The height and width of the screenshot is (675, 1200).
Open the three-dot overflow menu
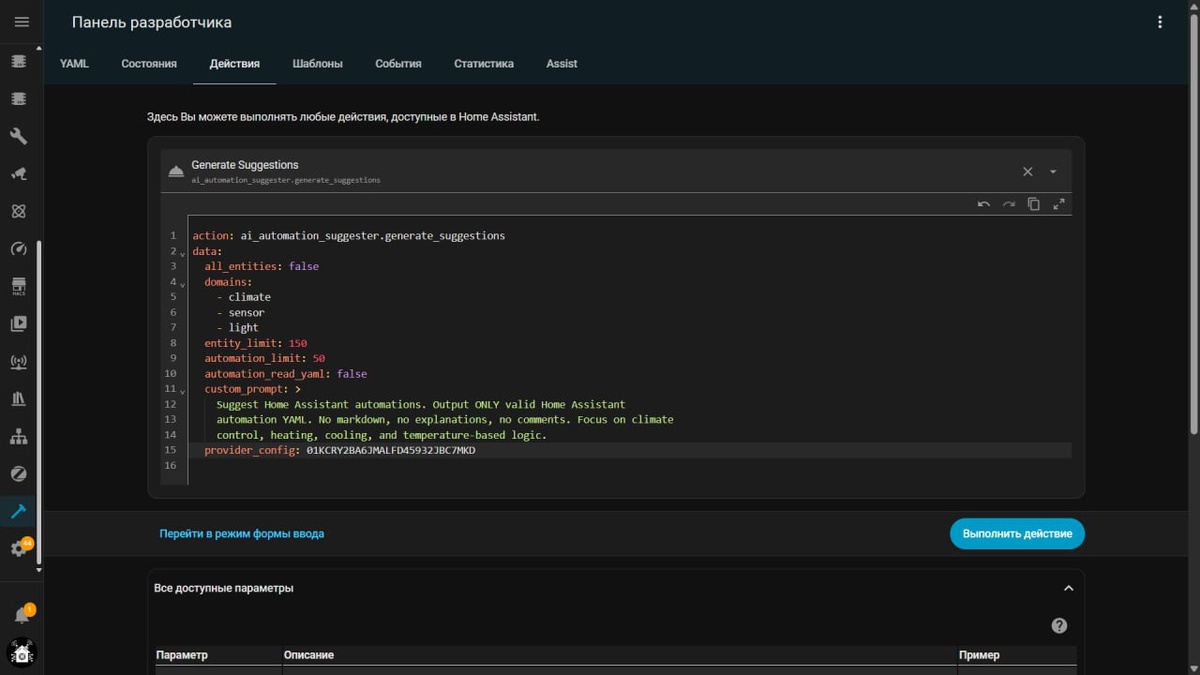pyautogui.click(x=1160, y=22)
